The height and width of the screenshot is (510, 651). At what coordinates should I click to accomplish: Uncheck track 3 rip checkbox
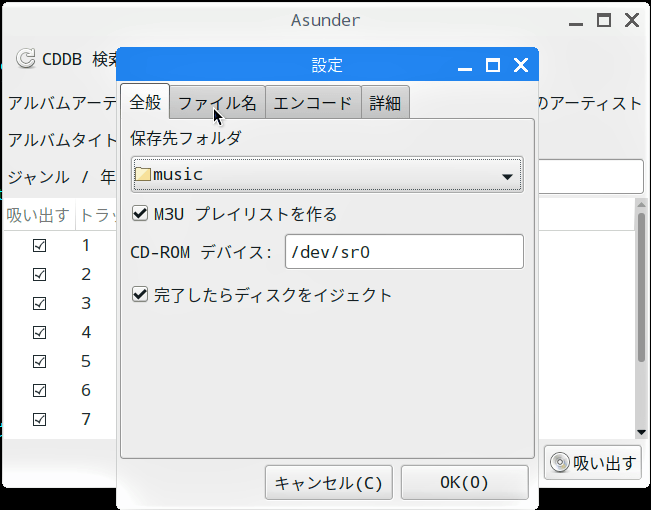pos(39,304)
